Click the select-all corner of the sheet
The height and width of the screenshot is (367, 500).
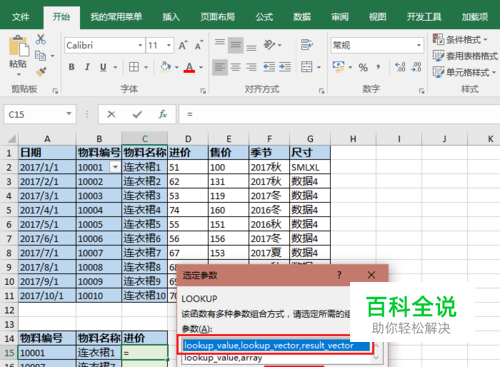(x=10, y=138)
